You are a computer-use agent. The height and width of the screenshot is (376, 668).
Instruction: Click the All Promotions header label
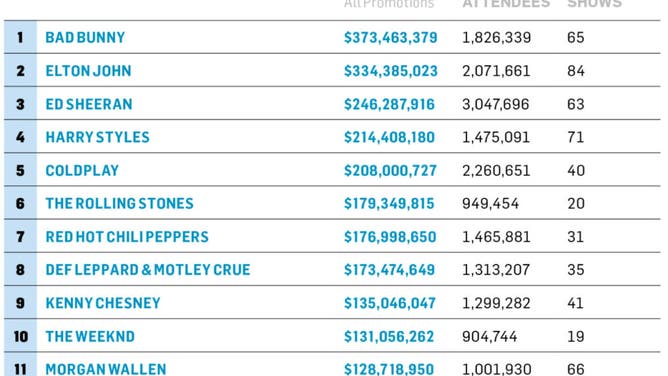[x=389, y=4]
